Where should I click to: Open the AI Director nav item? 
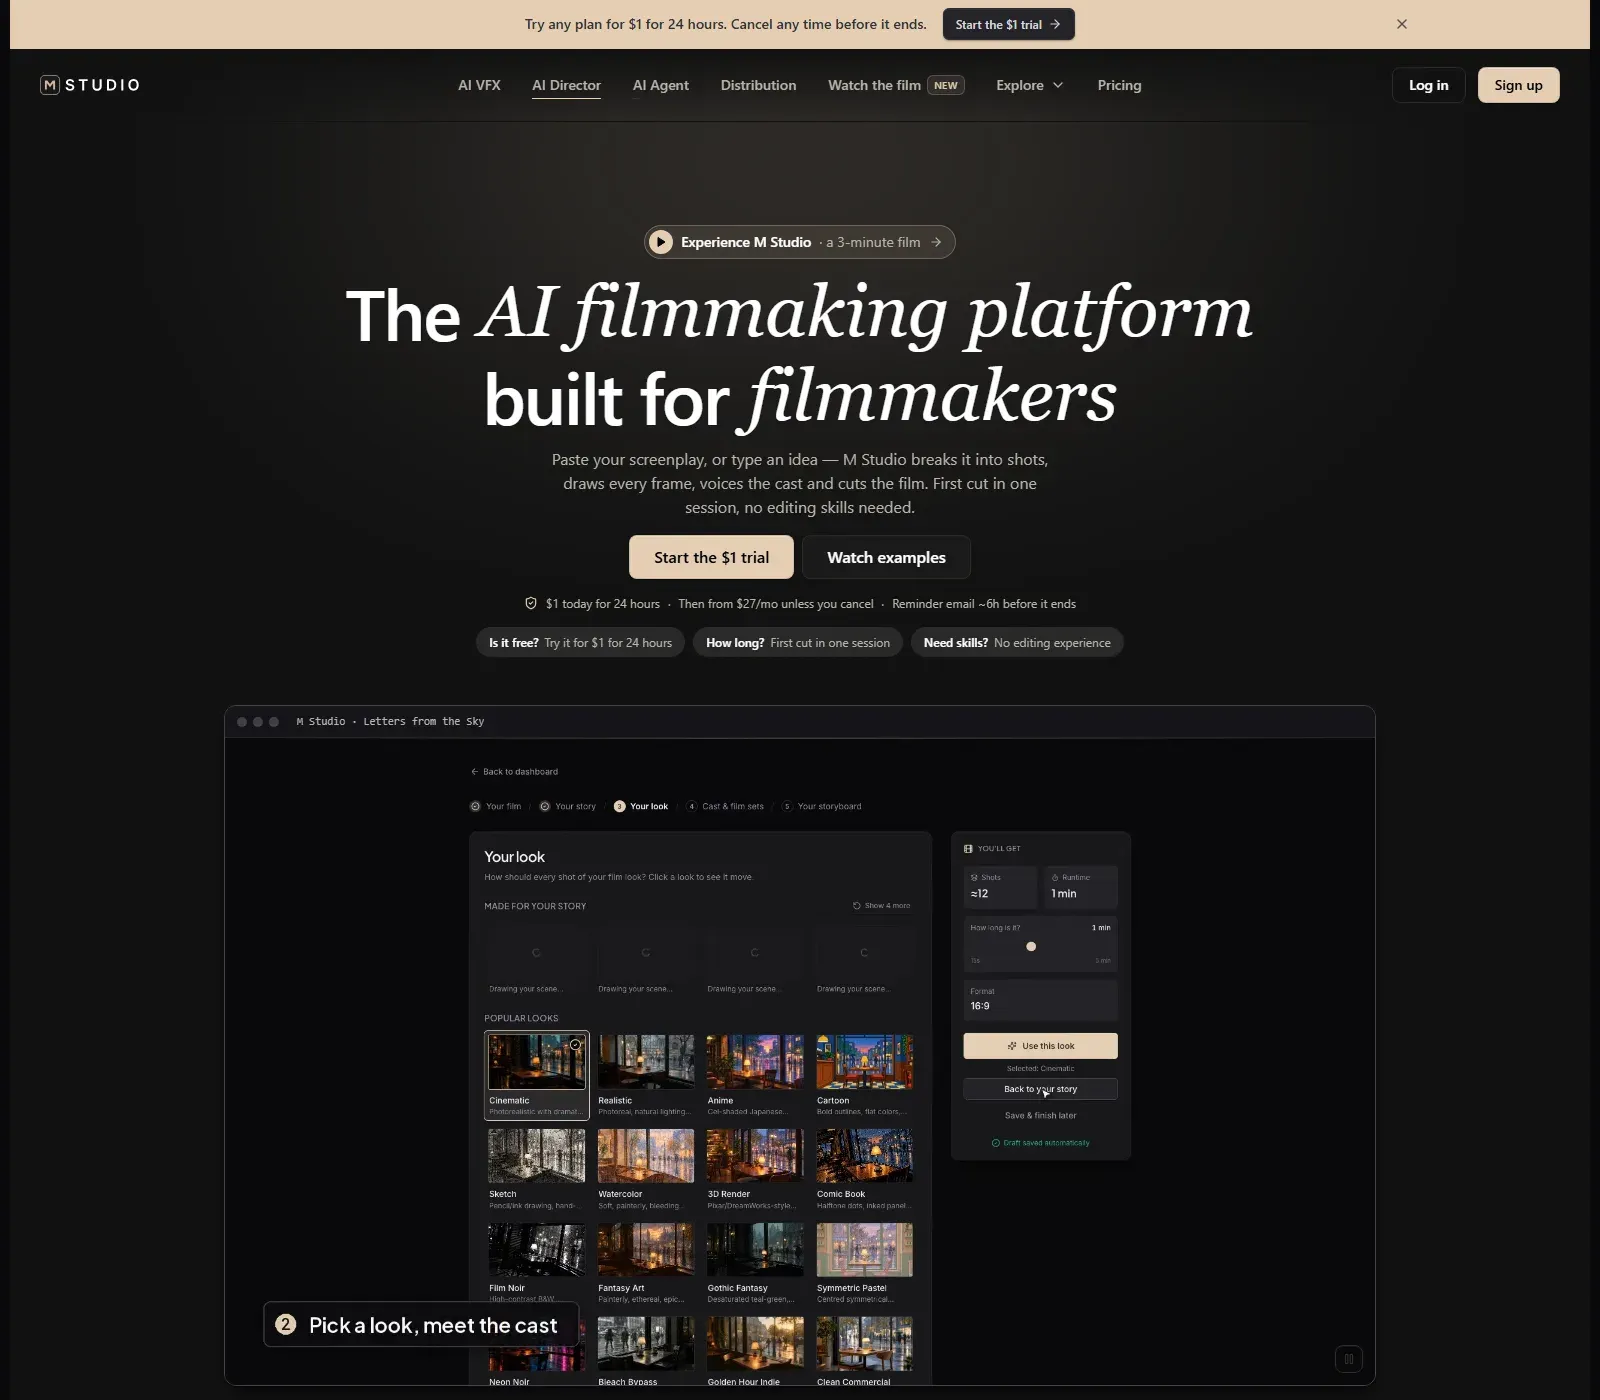(x=566, y=85)
